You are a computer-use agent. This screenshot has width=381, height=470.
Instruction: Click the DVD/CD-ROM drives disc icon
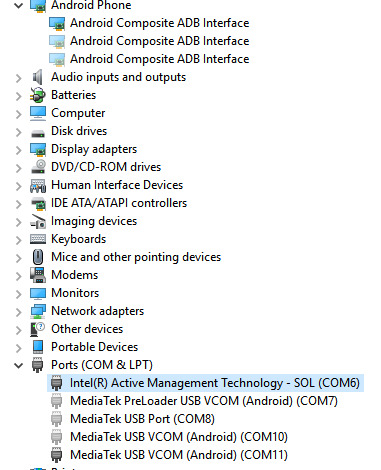pyautogui.click(x=38, y=167)
